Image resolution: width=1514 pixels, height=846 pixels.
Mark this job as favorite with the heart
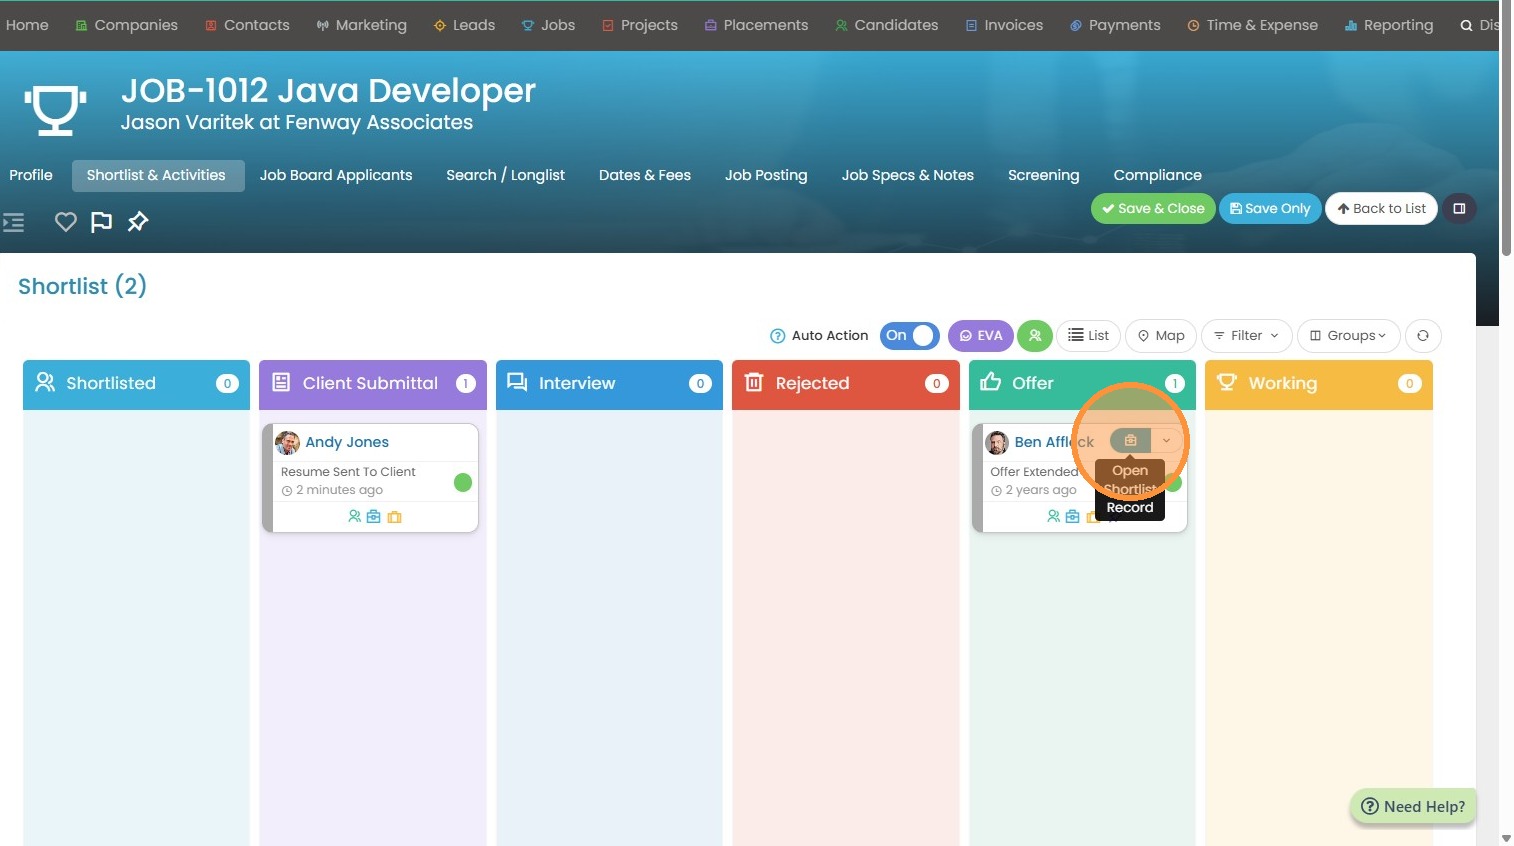tap(66, 222)
